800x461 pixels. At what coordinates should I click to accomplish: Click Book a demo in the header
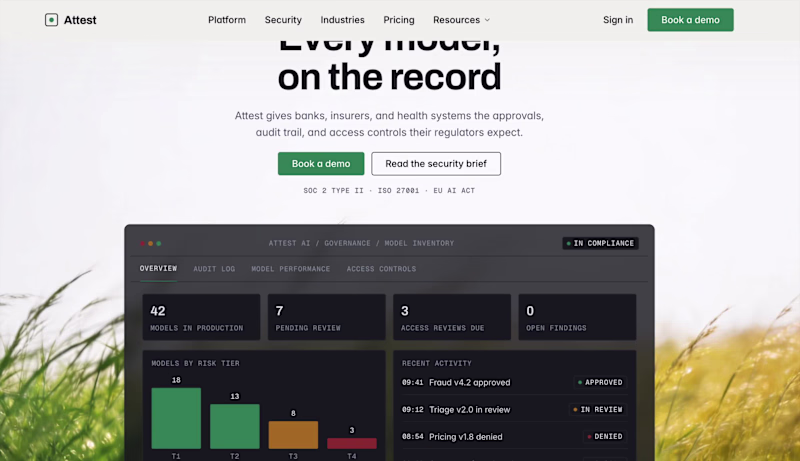690,20
